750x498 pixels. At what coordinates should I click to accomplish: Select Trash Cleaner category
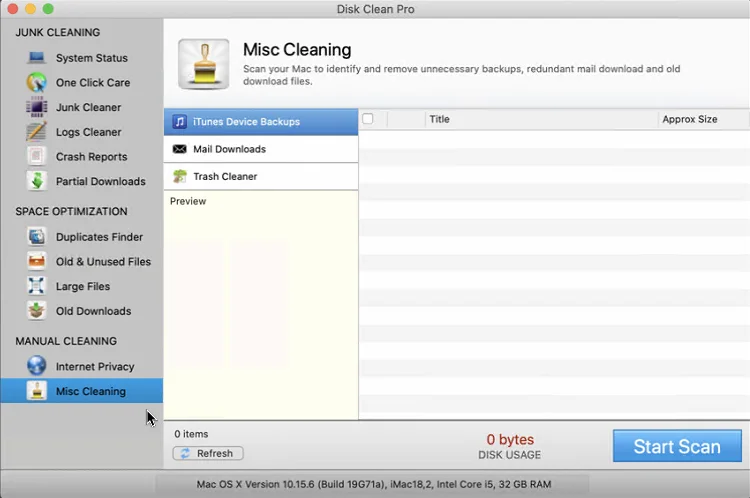[x=261, y=176]
